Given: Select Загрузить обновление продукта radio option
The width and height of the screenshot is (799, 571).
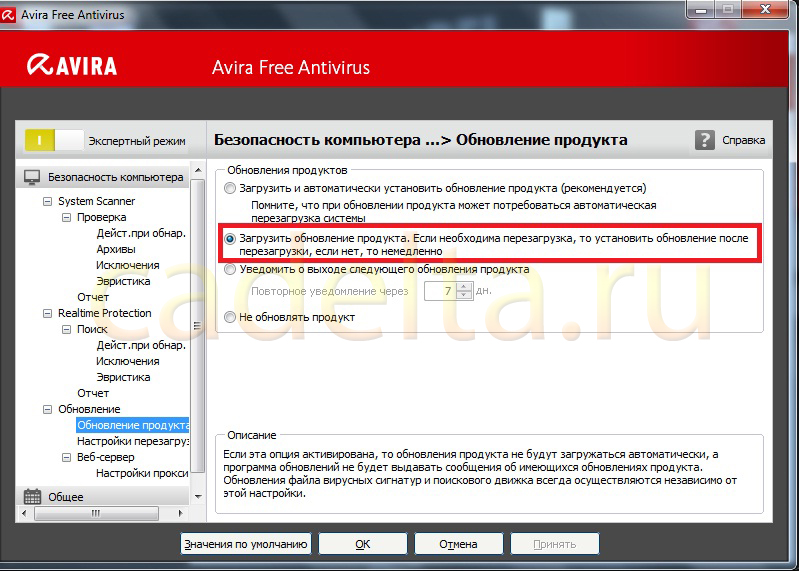Looking at the screenshot, I should tap(230, 238).
